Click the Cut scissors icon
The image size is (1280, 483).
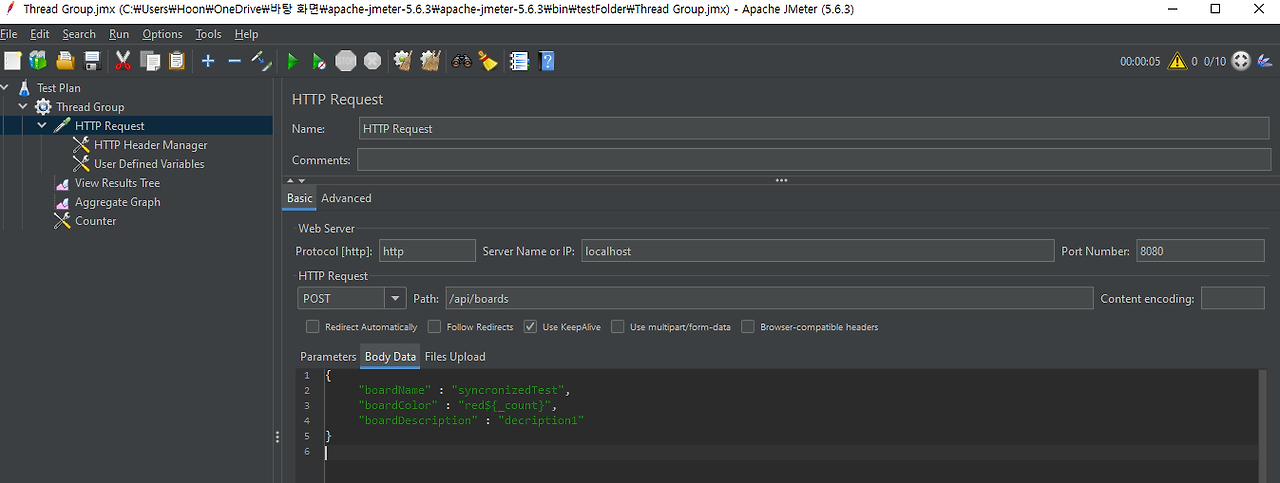click(x=123, y=61)
